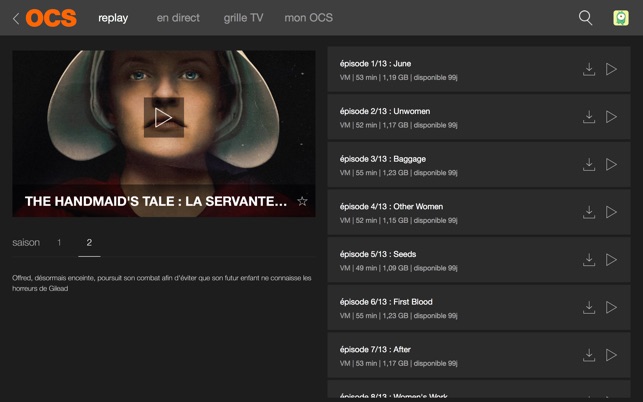Image resolution: width=643 pixels, height=402 pixels.
Task: Click the Other Women details 'VM | 52 min | 1,15 GB'
Action: pos(374,220)
